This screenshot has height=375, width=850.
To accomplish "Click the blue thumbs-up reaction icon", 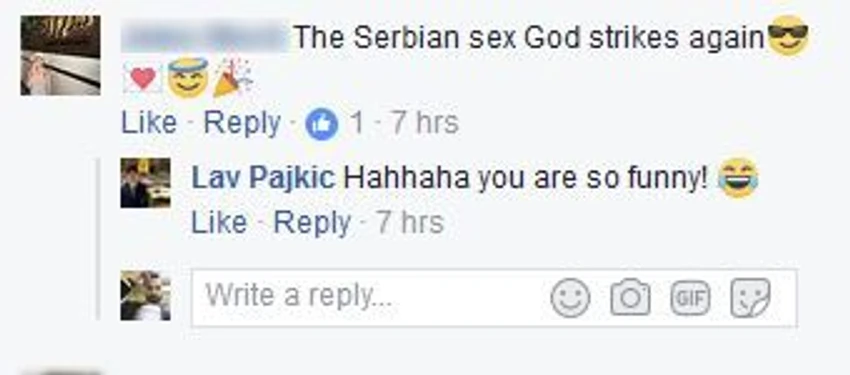I will [321, 125].
